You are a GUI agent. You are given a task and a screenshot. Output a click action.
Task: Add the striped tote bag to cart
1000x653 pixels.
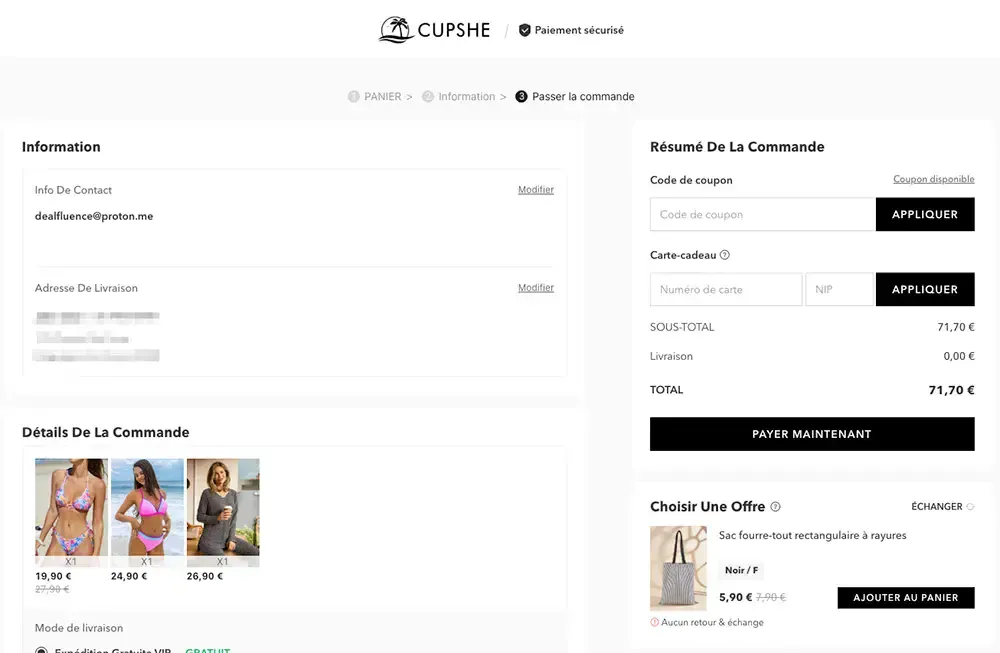906,598
